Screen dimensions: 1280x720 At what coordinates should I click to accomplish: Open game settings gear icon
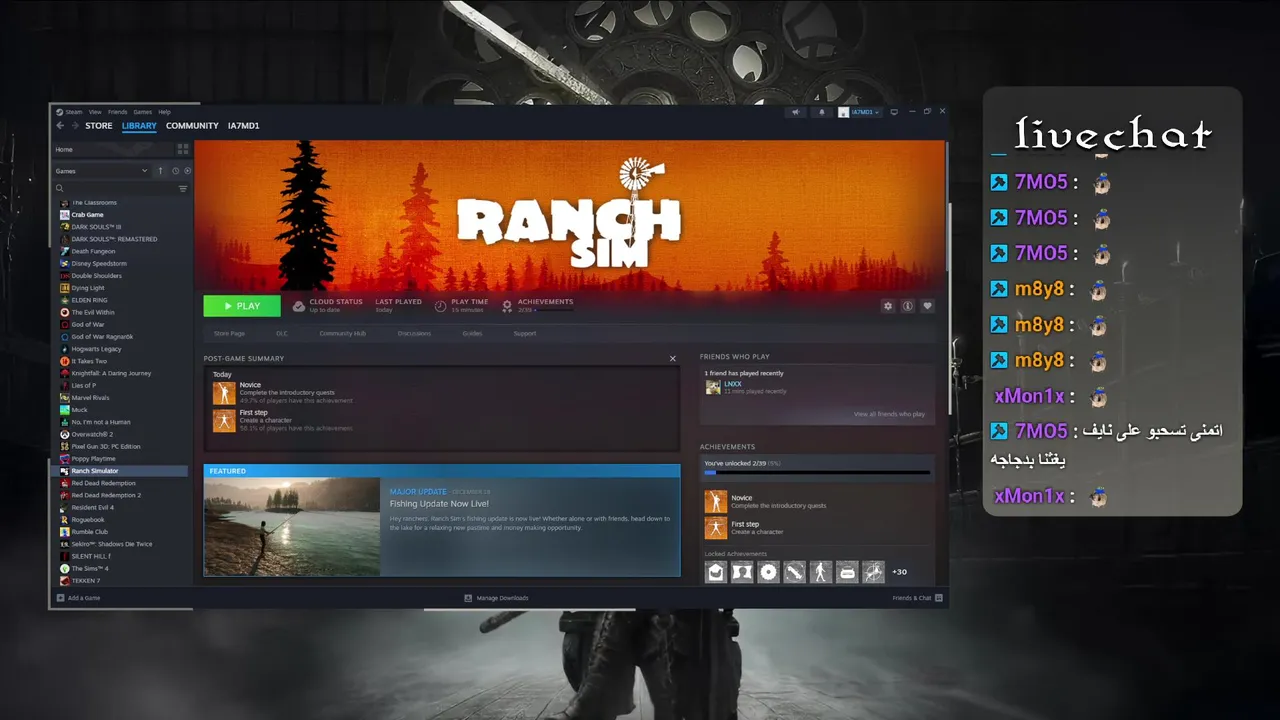point(888,306)
